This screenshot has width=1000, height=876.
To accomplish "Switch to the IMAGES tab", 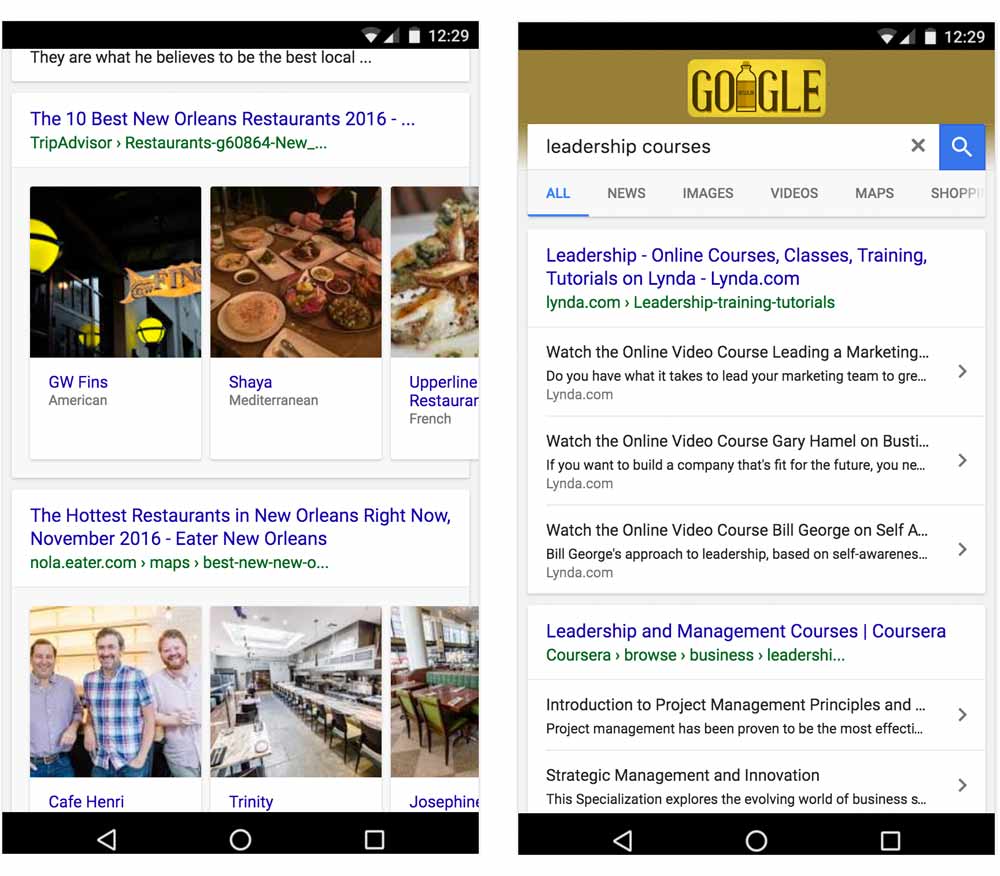I will [708, 193].
